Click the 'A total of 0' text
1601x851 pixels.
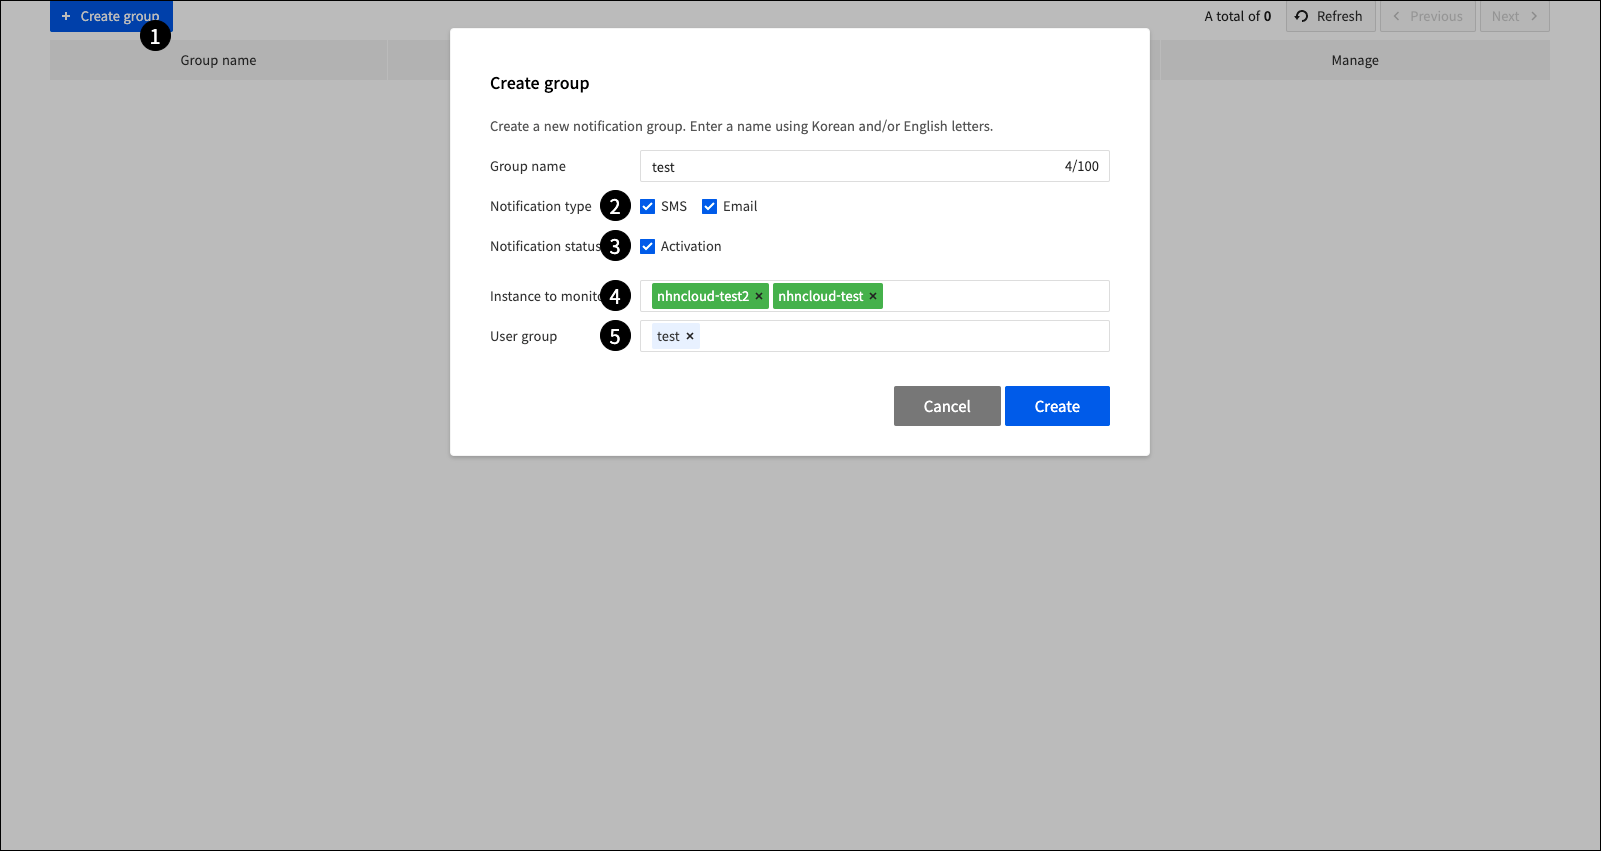[1238, 16]
